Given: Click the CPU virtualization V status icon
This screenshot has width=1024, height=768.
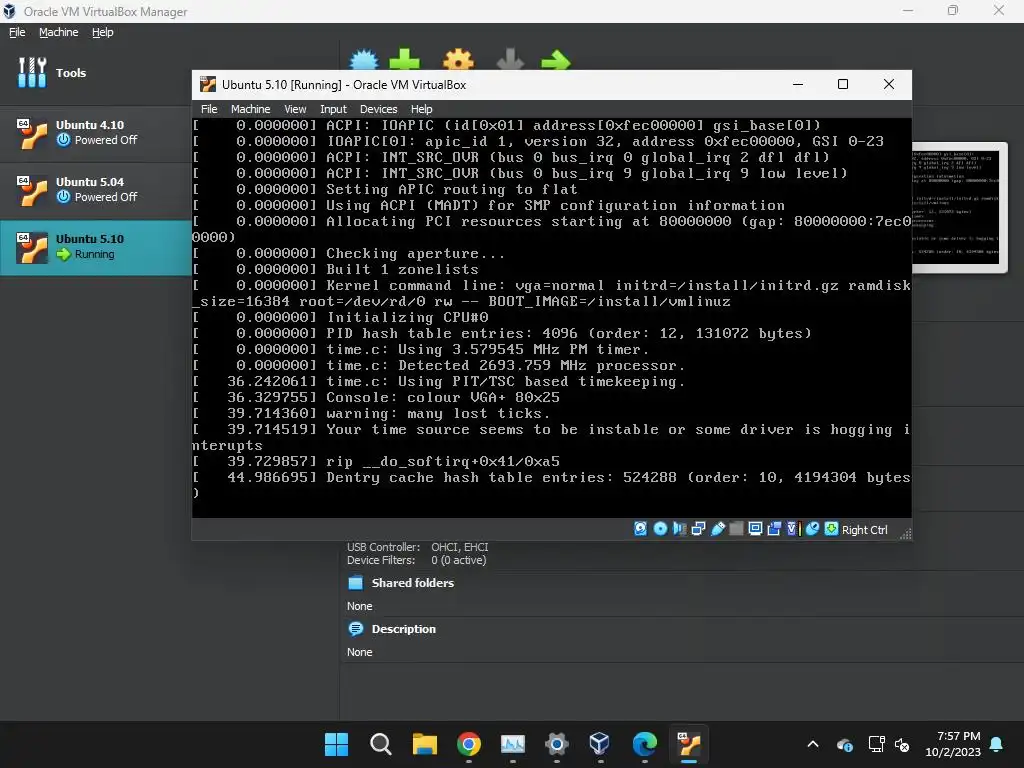Looking at the screenshot, I should pos(793,529).
